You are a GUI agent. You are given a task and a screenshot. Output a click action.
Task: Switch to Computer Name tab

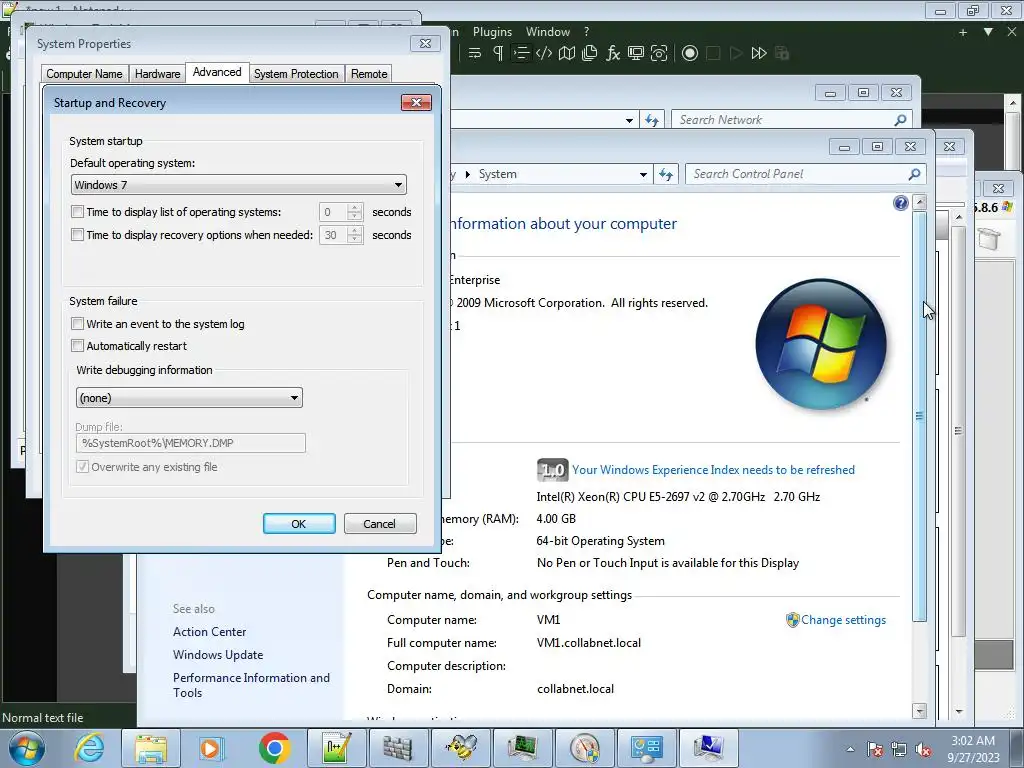click(84, 74)
